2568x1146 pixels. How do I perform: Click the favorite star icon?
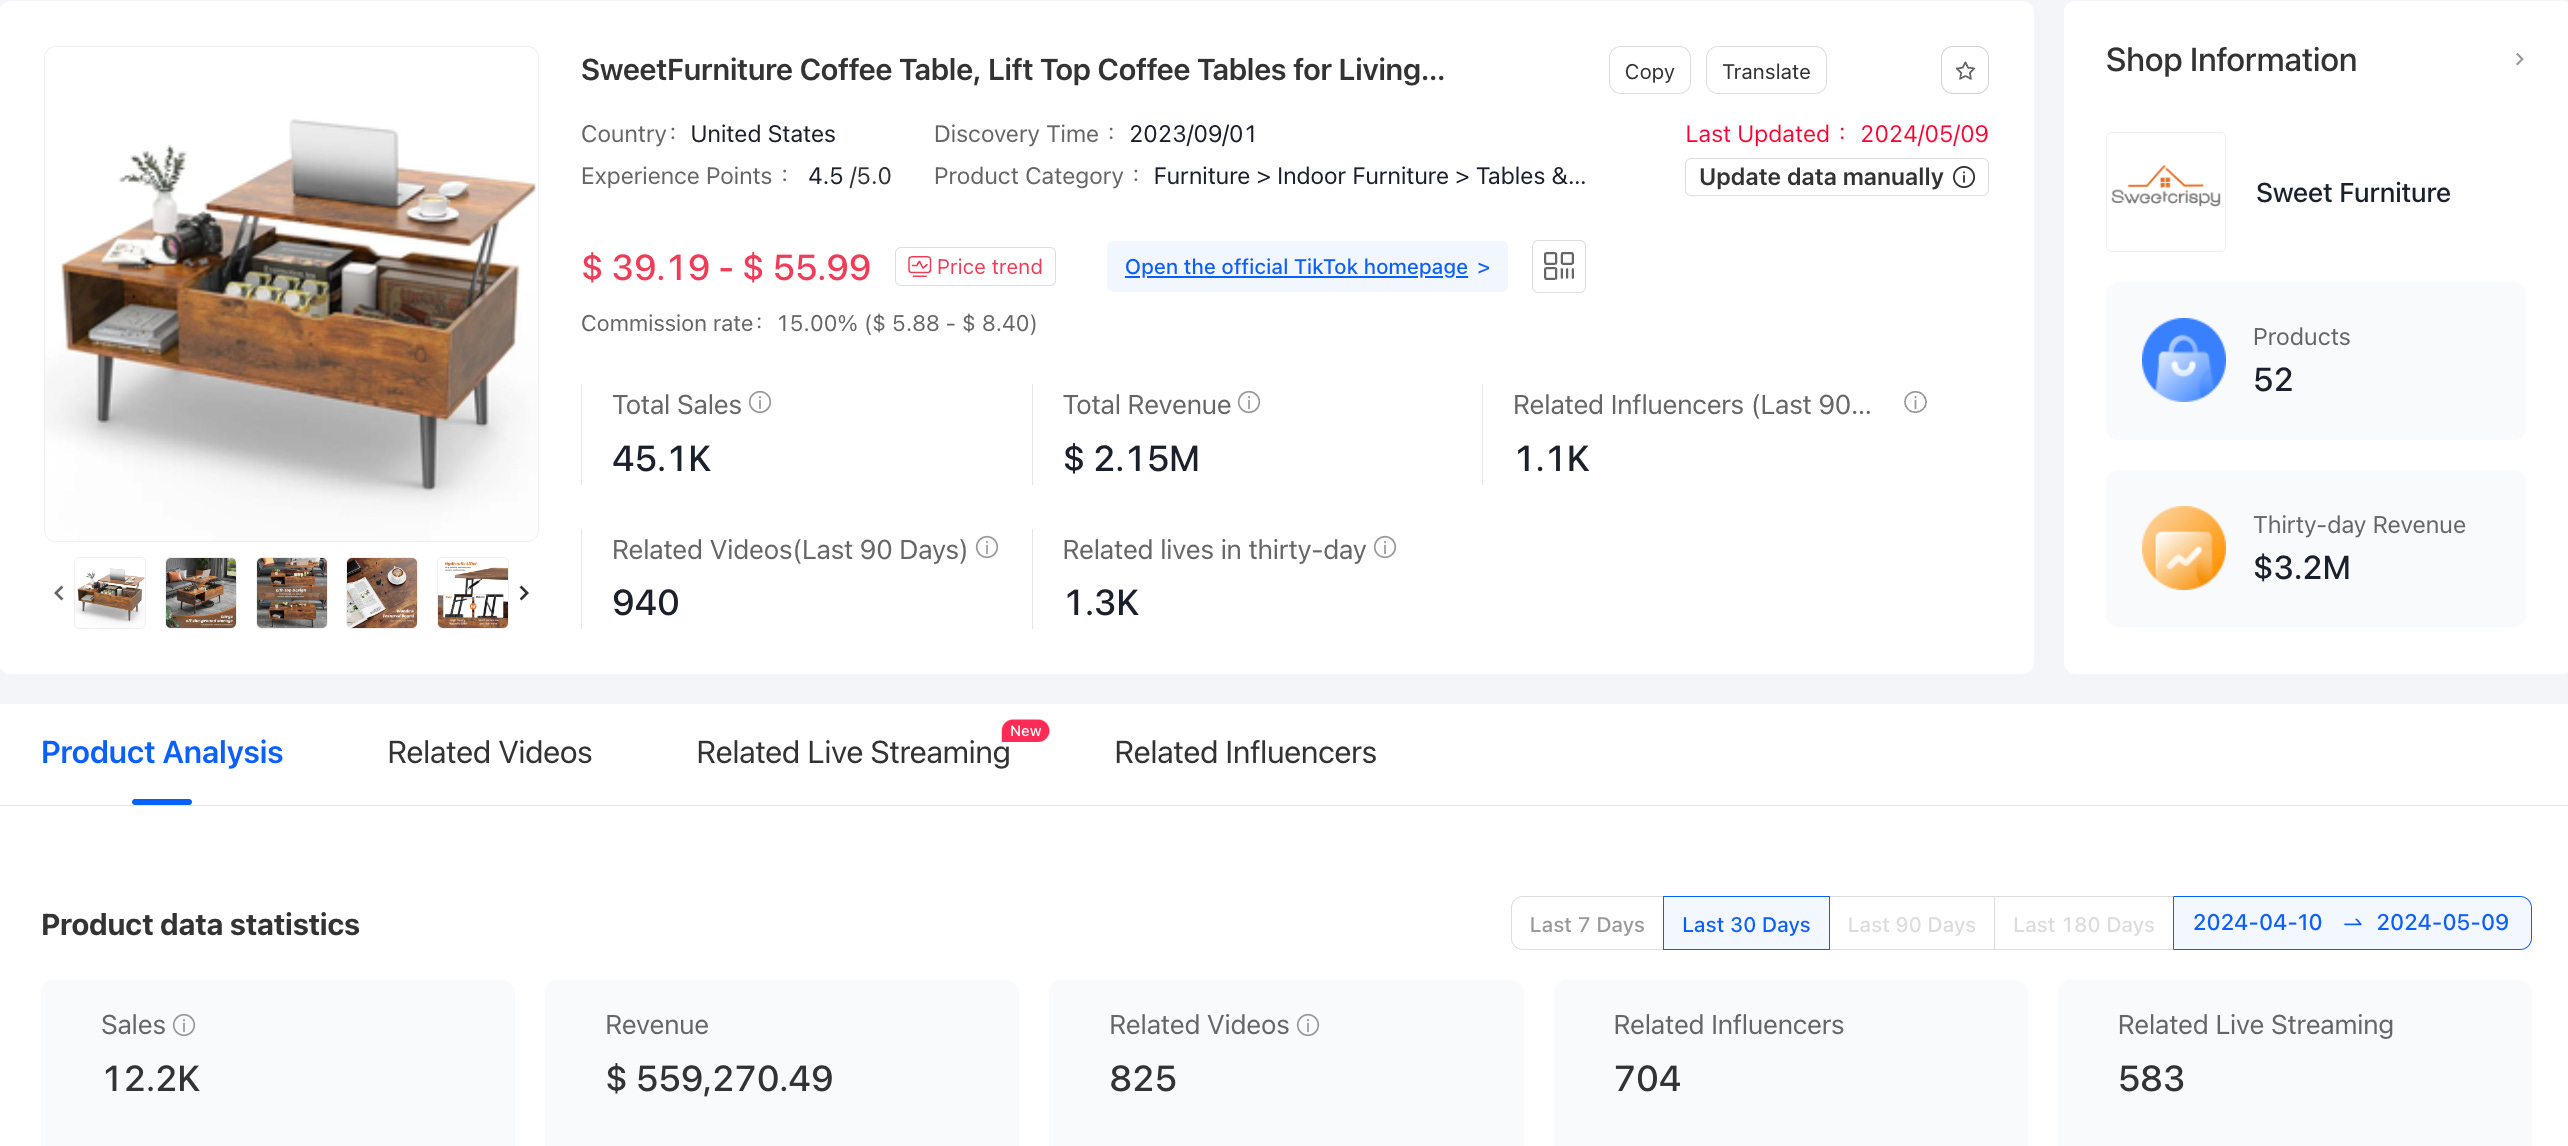pyautogui.click(x=1964, y=71)
